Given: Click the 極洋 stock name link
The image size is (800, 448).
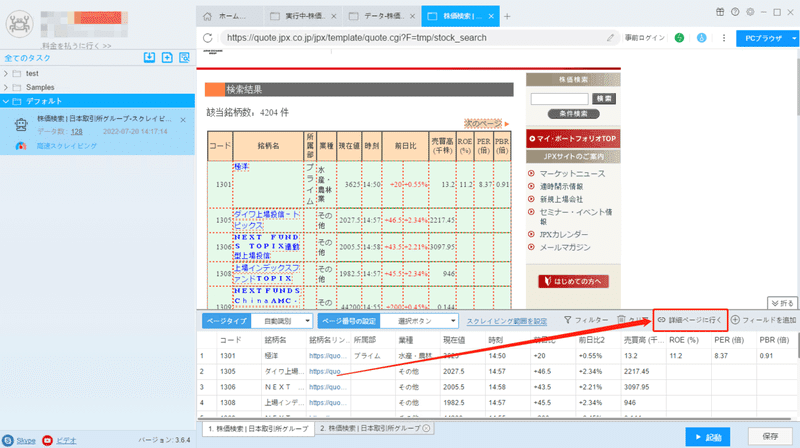Looking at the screenshot, I should pyautogui.click(x=241, y=167).
